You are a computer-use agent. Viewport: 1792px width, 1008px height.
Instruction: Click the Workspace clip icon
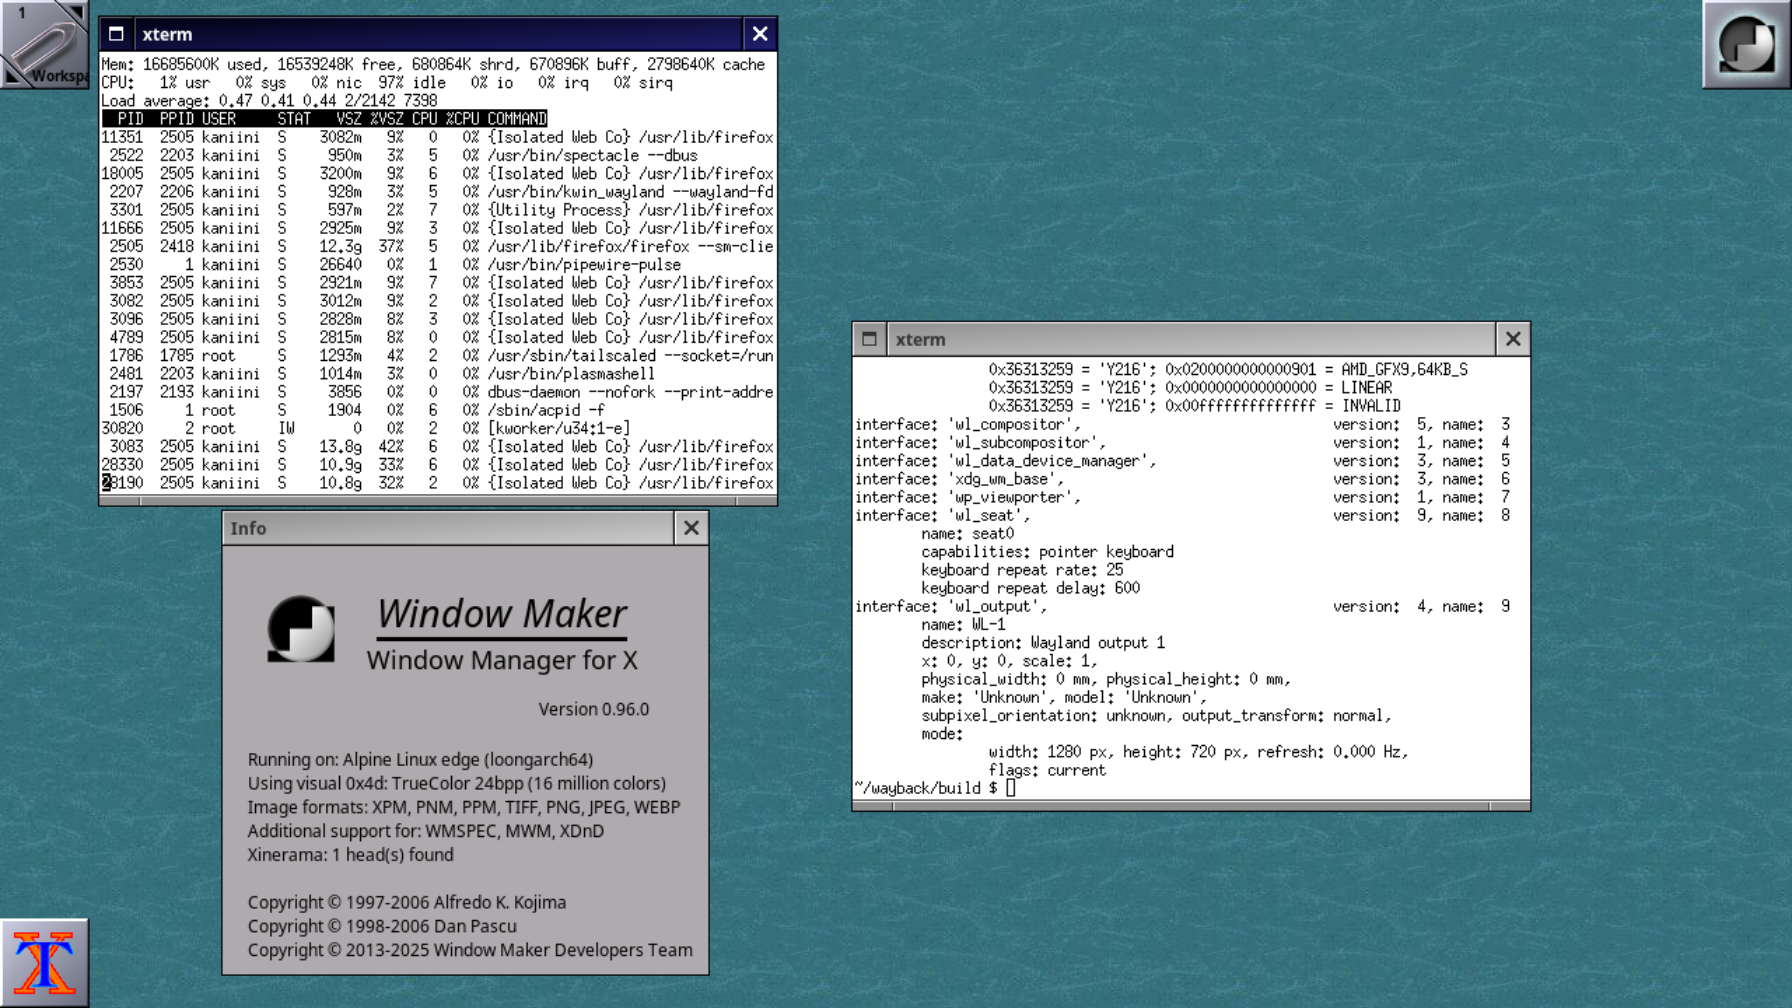point(44,46)
